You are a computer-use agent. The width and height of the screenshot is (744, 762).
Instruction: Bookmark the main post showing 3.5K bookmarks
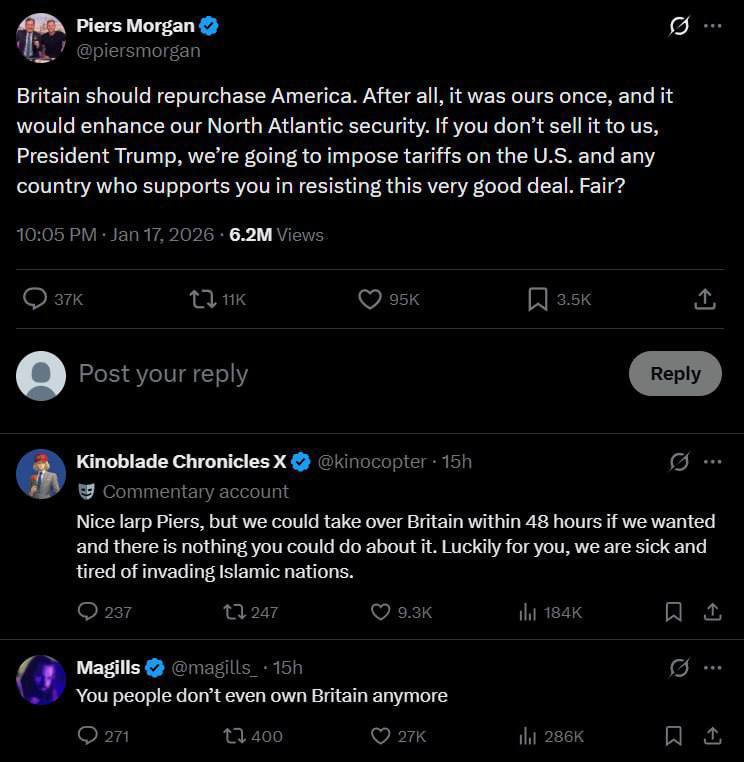point(538,299)
